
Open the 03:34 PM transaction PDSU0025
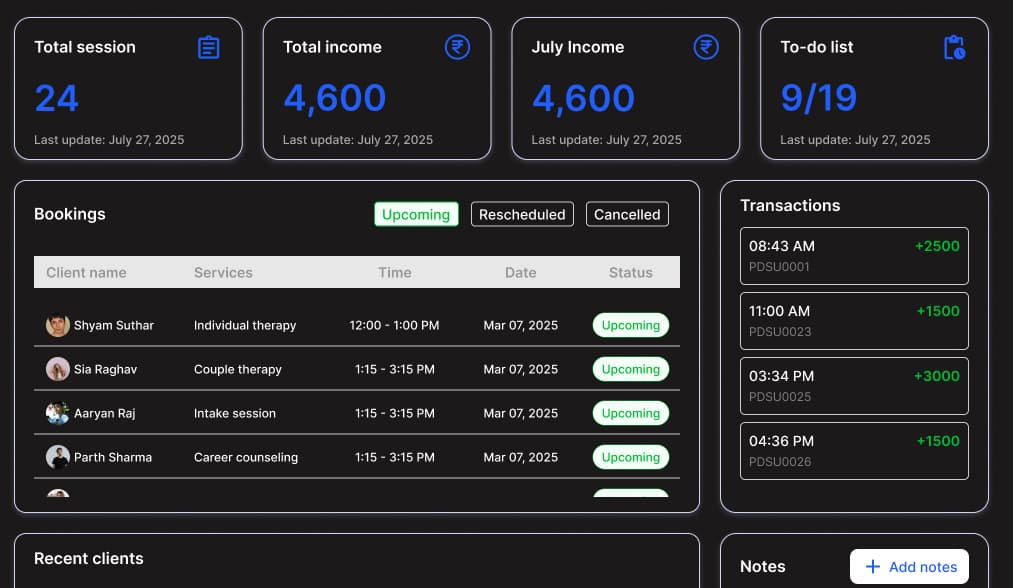pos(854,386)
